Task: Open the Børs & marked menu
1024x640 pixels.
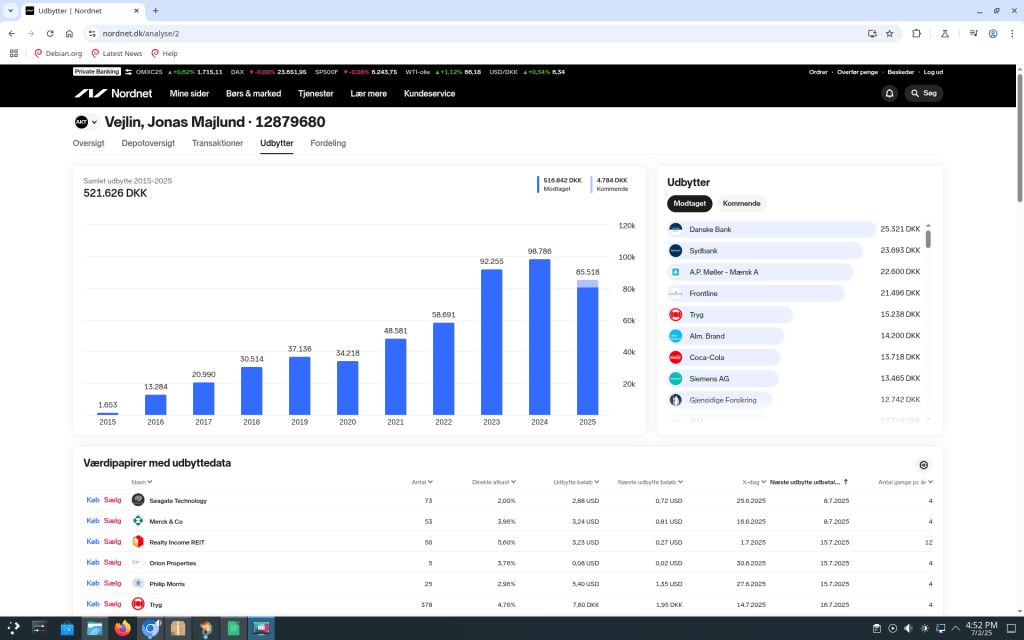Action: point(253,93)
